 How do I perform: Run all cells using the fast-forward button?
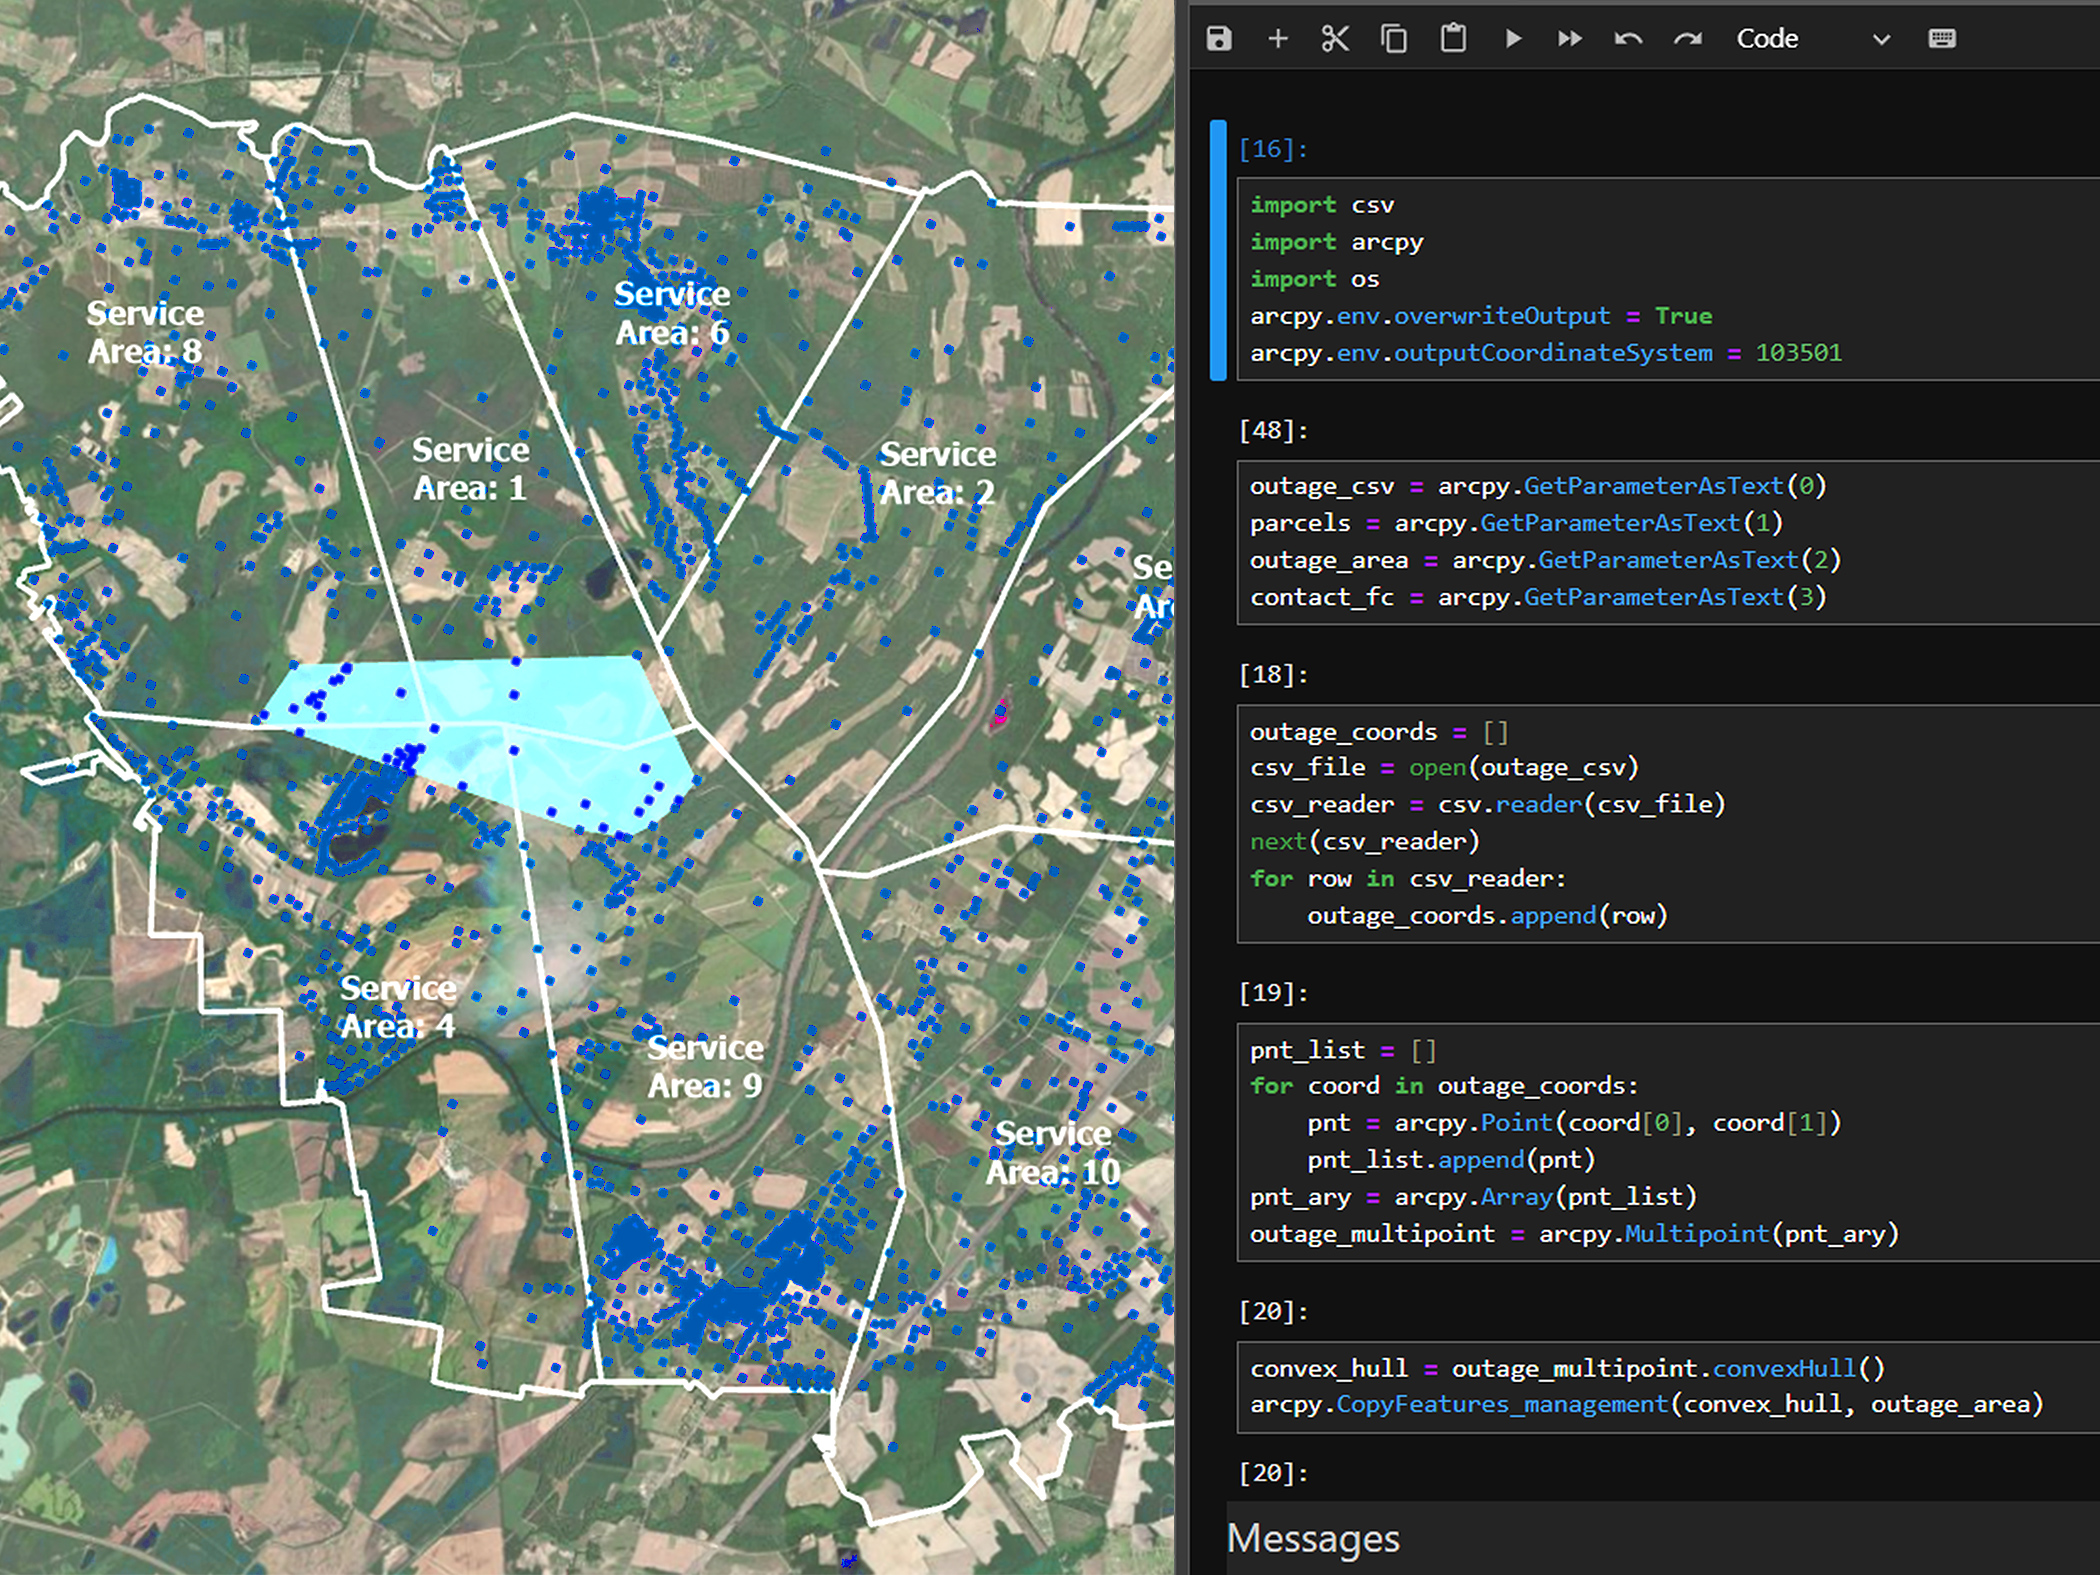(x=1569, y=38)
